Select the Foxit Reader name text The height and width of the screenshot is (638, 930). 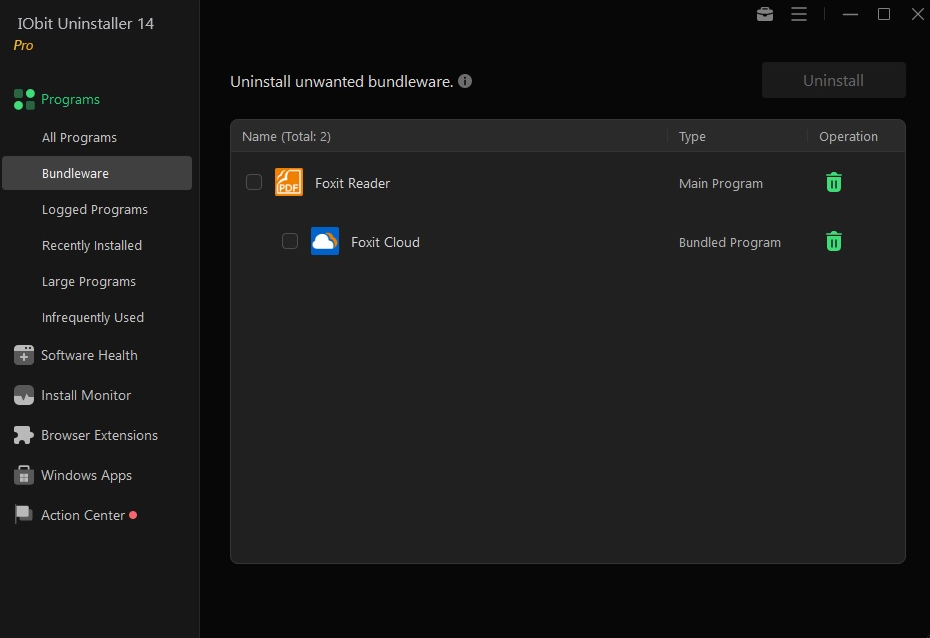coord(352,183)
